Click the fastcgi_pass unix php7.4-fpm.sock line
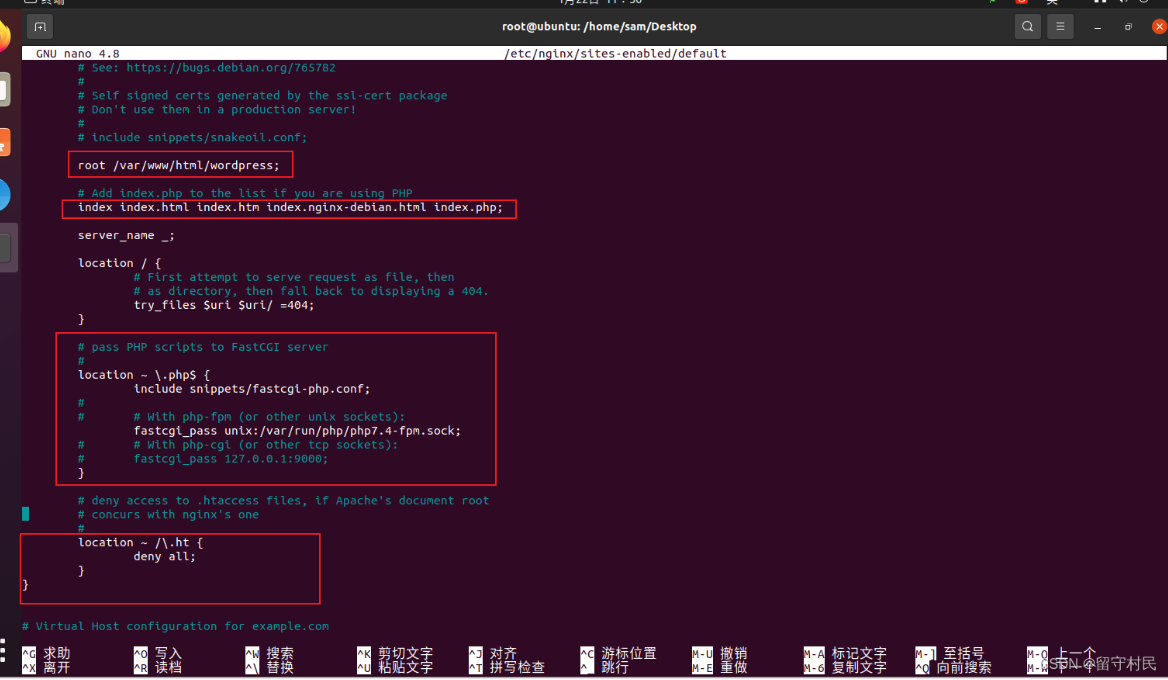1168x680 pixels. point(297,430)
